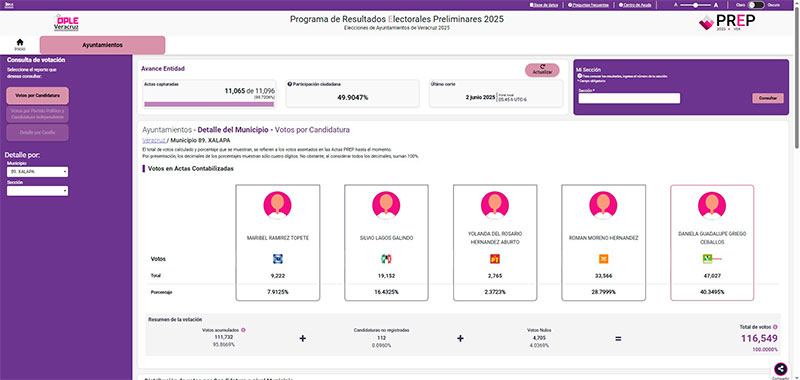Click Silvio Lagos Galindo avatar
The height and width of the screenshot is (380, 800).
point(386,206)
